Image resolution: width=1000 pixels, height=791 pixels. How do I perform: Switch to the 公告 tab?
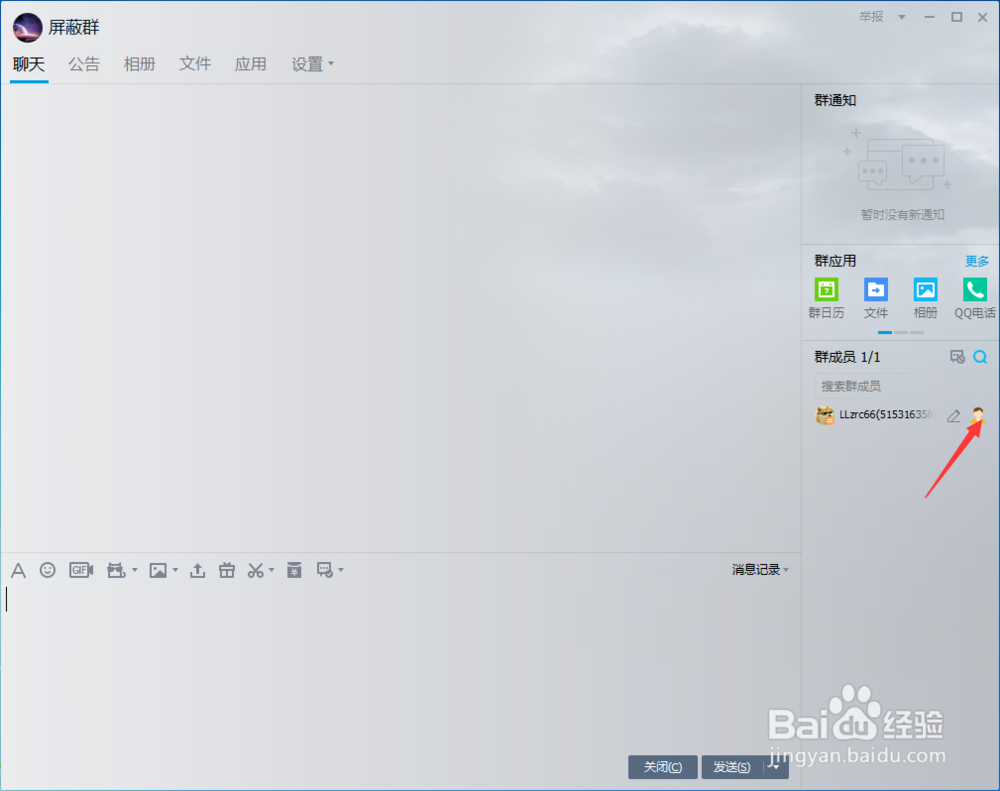(84, 64)
